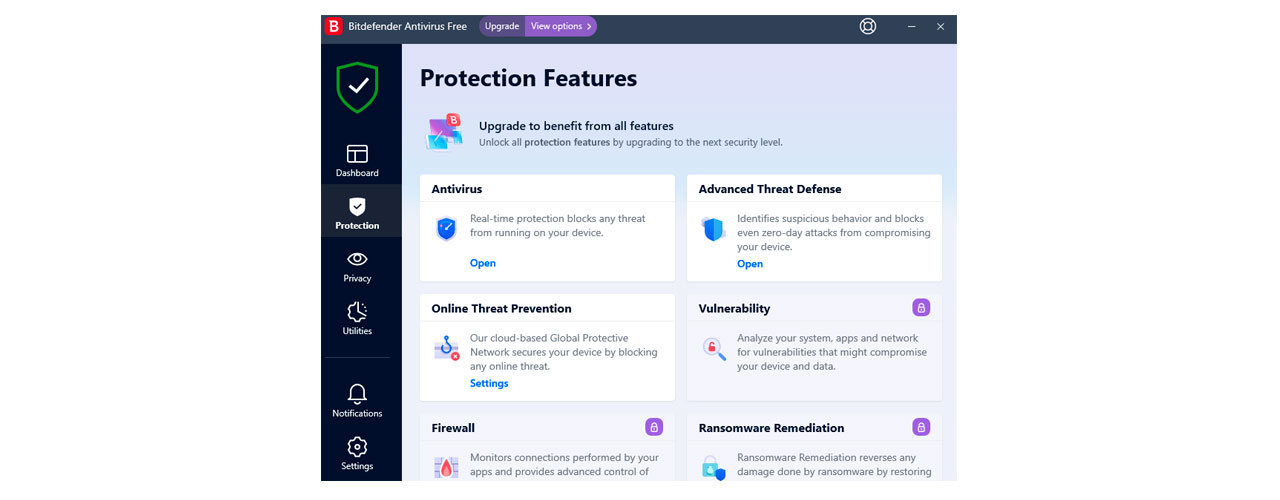Click the Antivirus blue shield icon
Screen dimensions: 1280x500
click(x=446, y=228)
